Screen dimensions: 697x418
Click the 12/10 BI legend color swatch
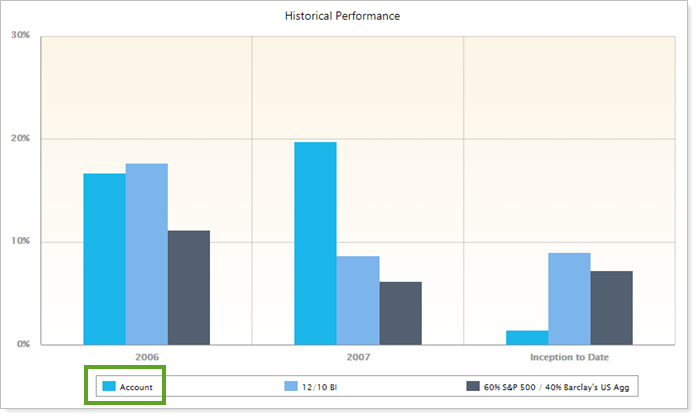(x=291, y=386)
